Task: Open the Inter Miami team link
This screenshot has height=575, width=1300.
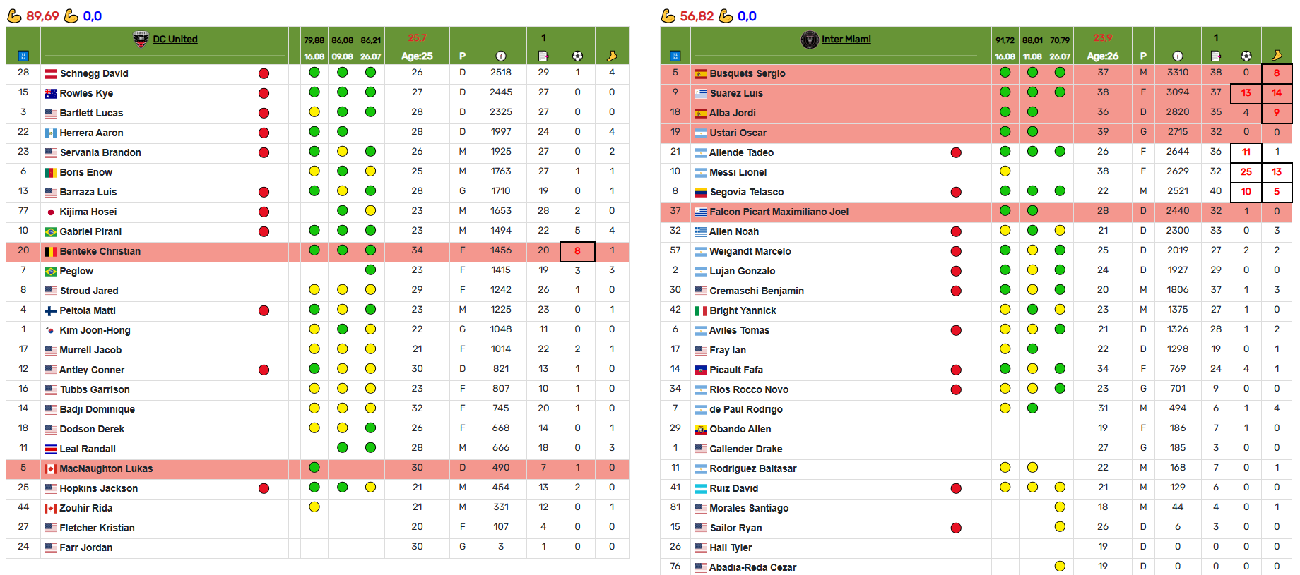Action: [846, 39]
